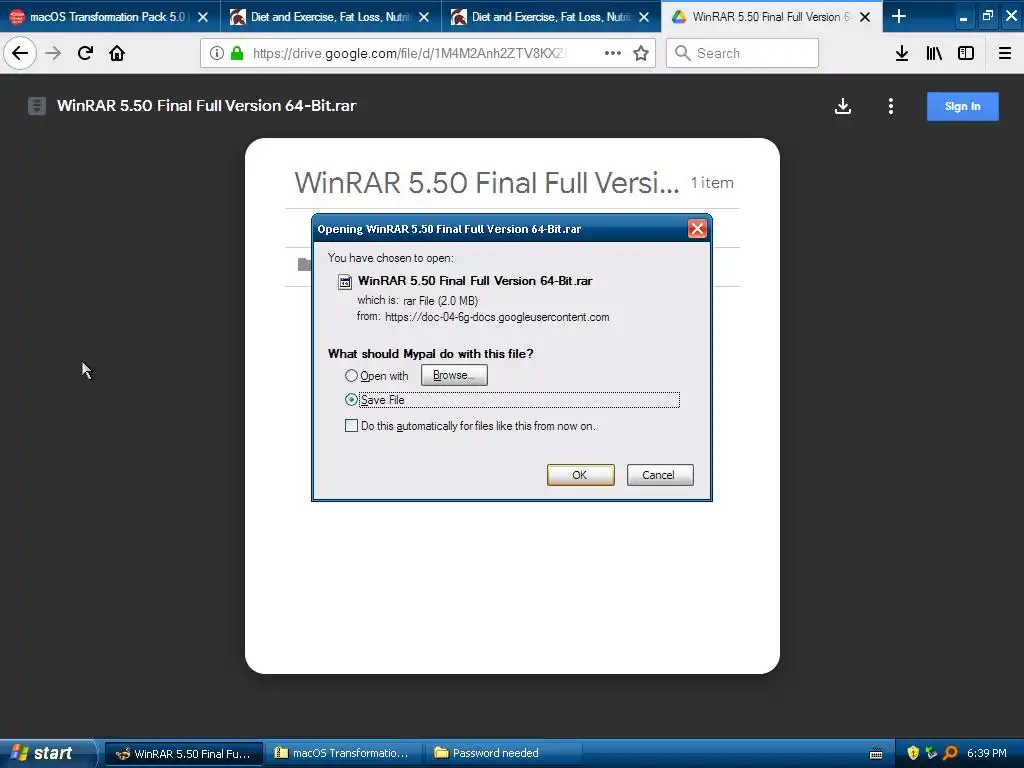Click the Browse button in dialog
This screenshot has width=1024, height=768.
click(454, 375)
